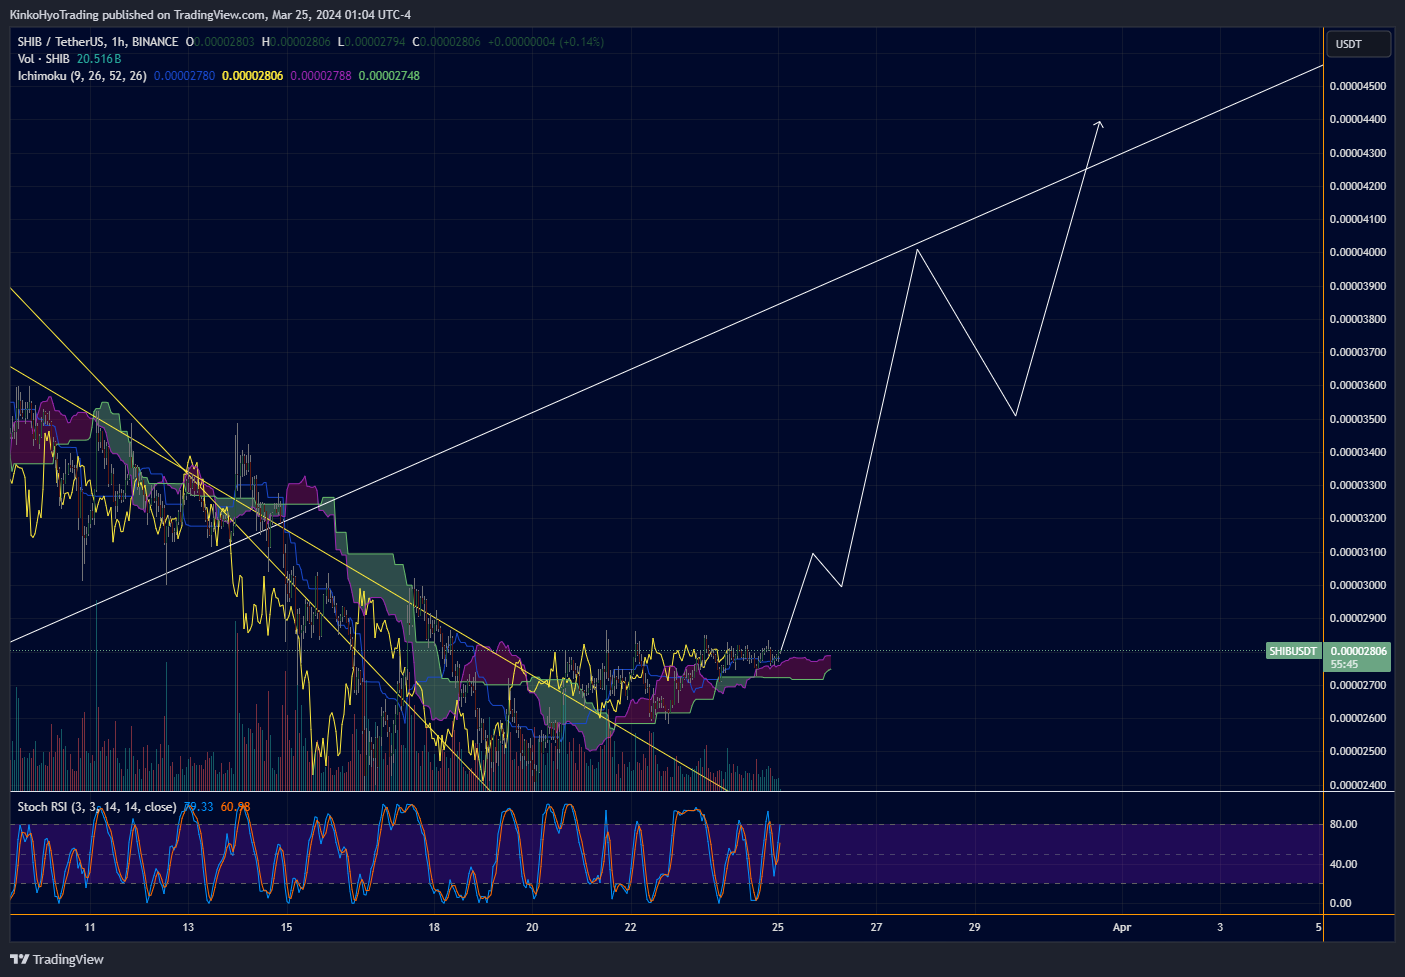Click the KinkoHyoTrading published on TradingView.com header
Image resolution: width=1405 pixels, height=977 pixels.
pos(210,15)
